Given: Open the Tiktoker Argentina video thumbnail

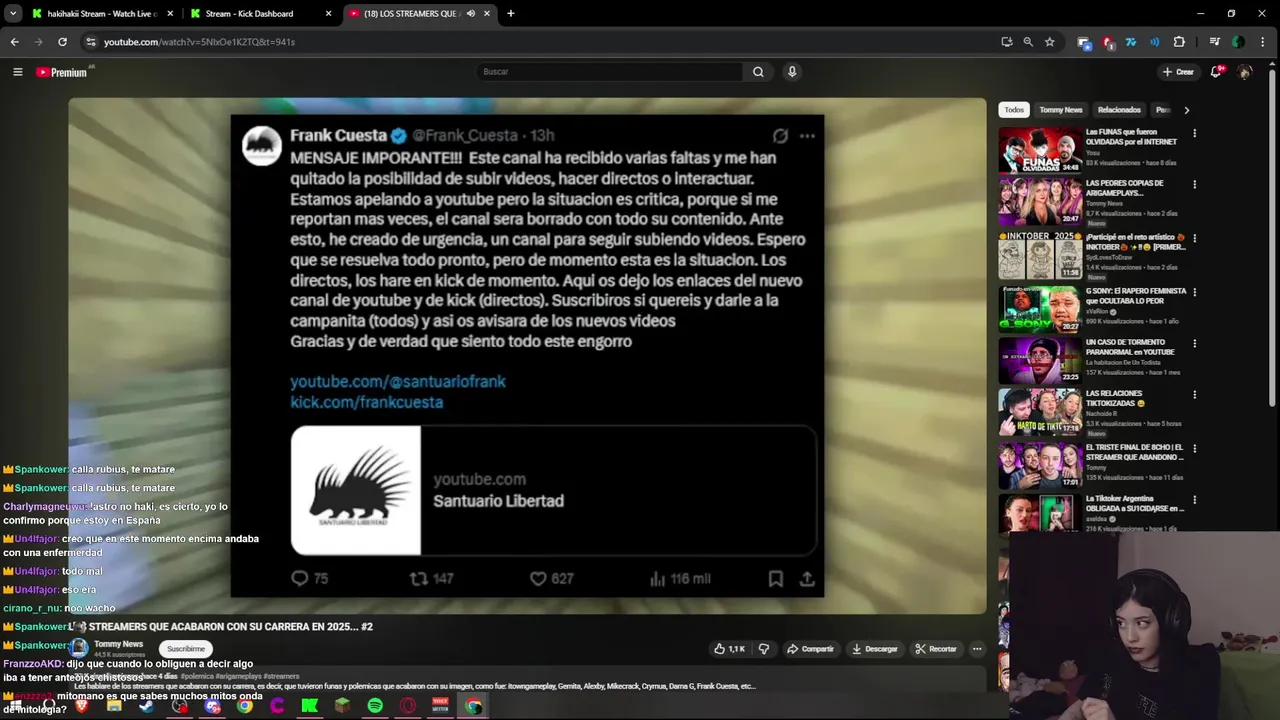Looking at the screenshot, I should (1040, 514).
